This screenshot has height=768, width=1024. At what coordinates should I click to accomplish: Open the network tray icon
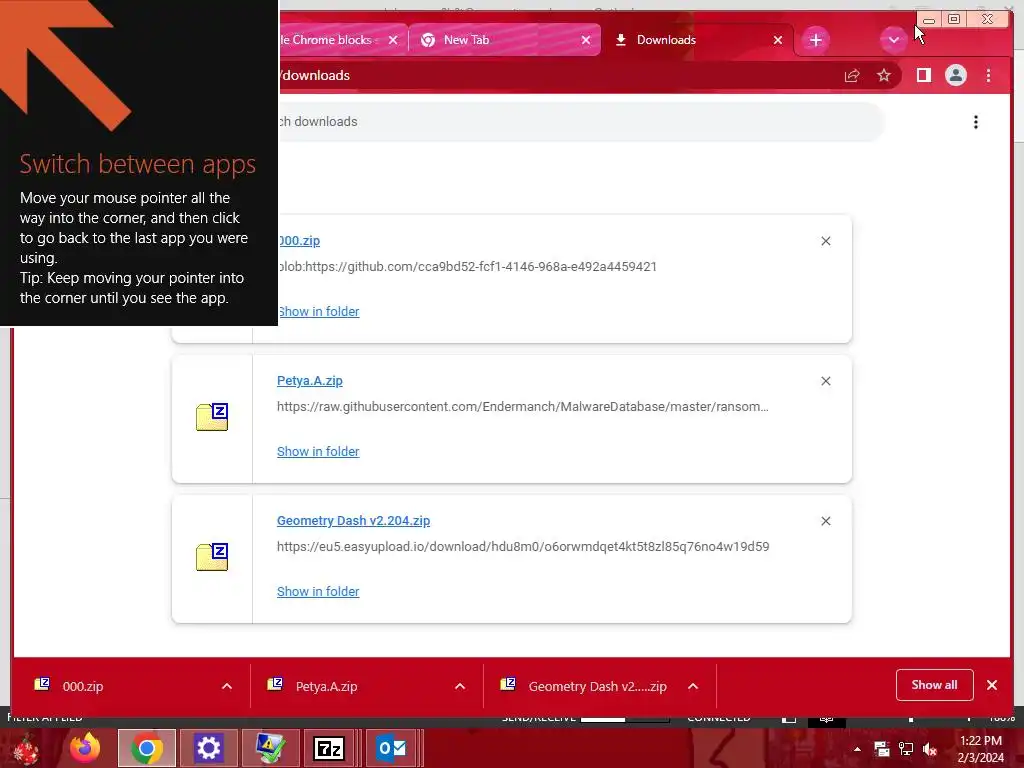(x=906, y=749)
